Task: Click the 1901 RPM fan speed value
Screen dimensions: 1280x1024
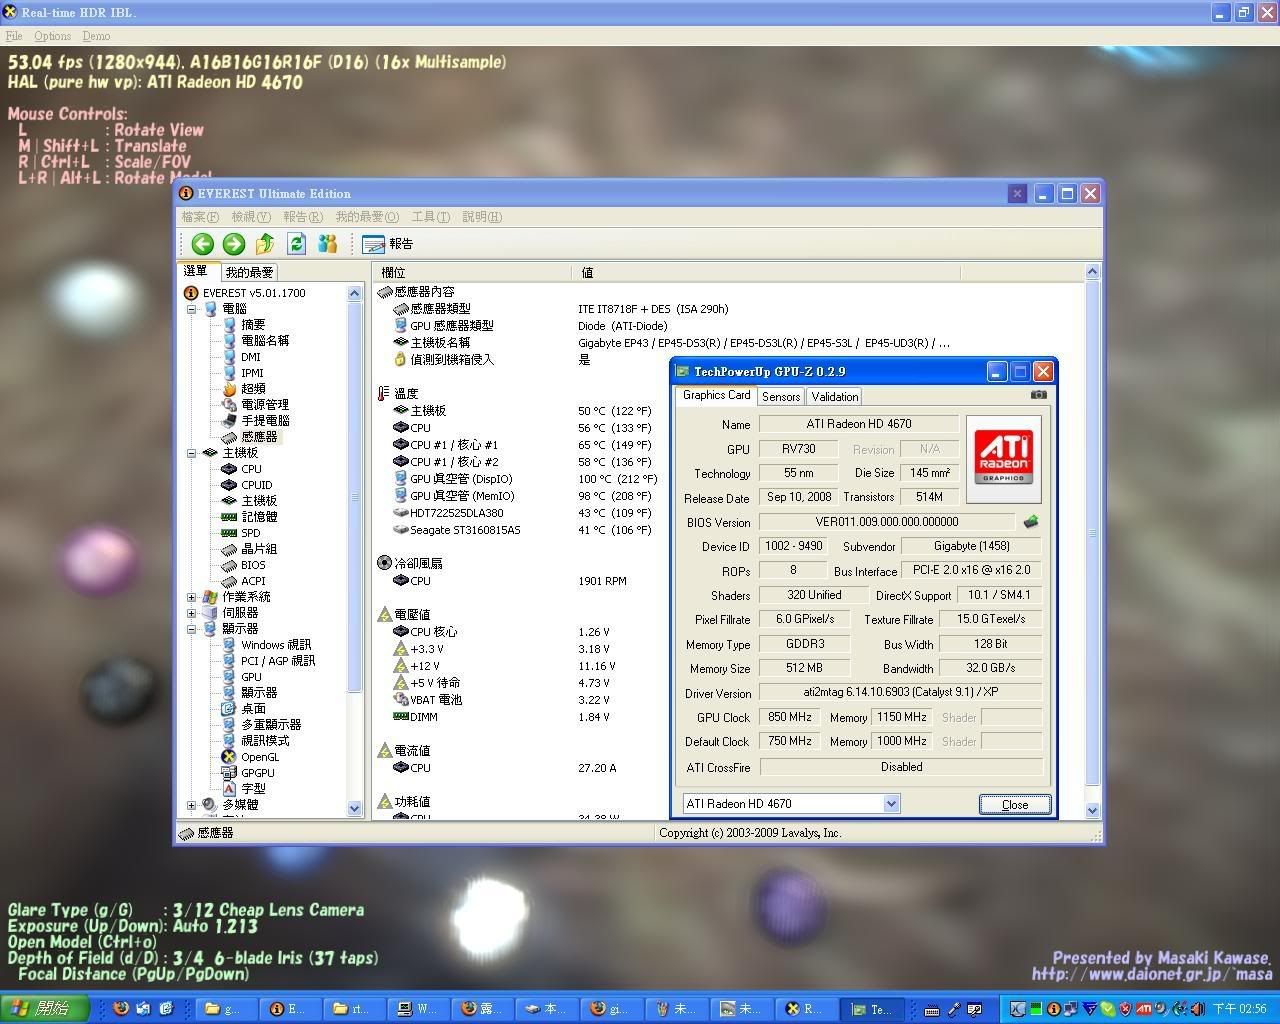Action: tap(602, 581)
